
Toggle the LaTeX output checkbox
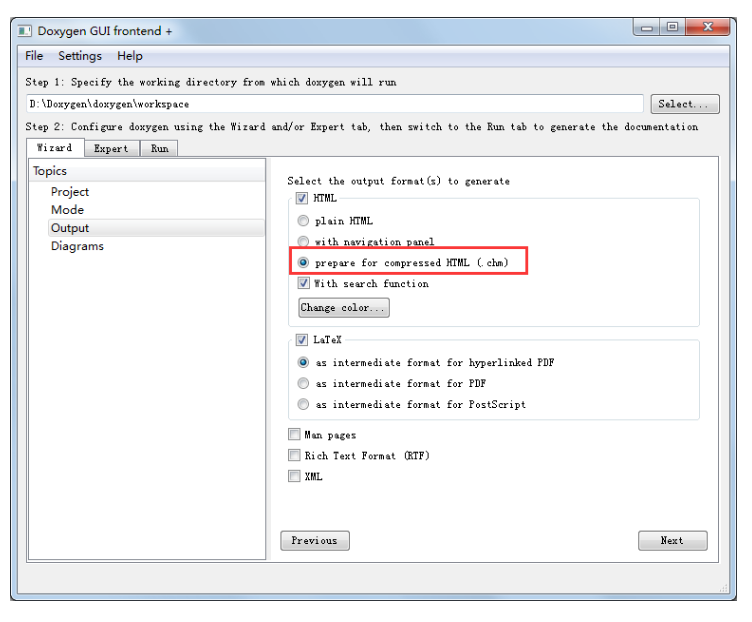[x=302, y=340]
